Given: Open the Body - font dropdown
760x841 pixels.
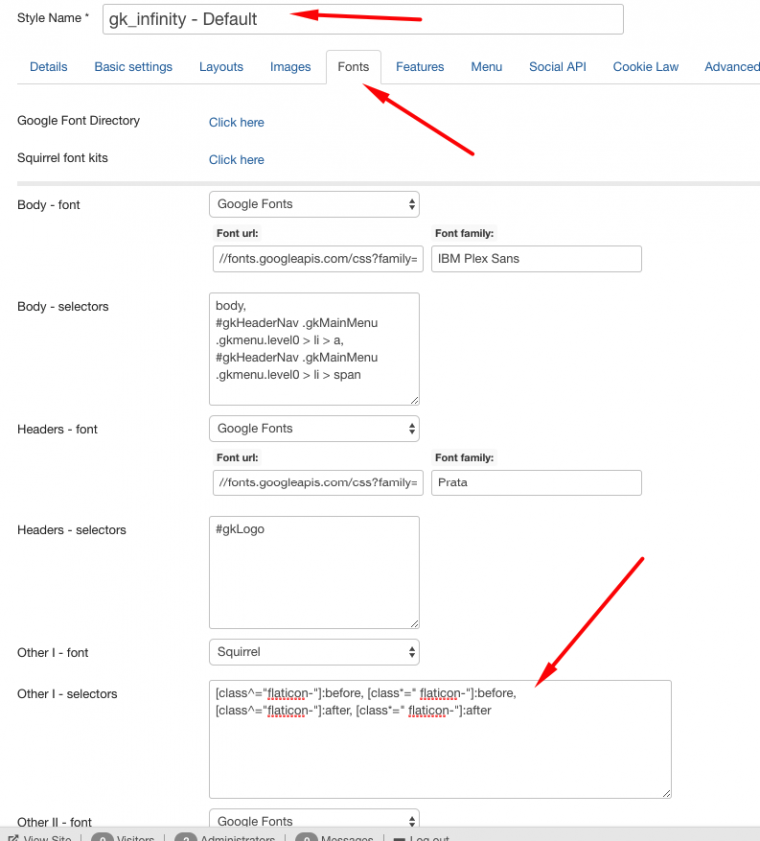Looking at the screenshot, I should (x=314, y=204).
